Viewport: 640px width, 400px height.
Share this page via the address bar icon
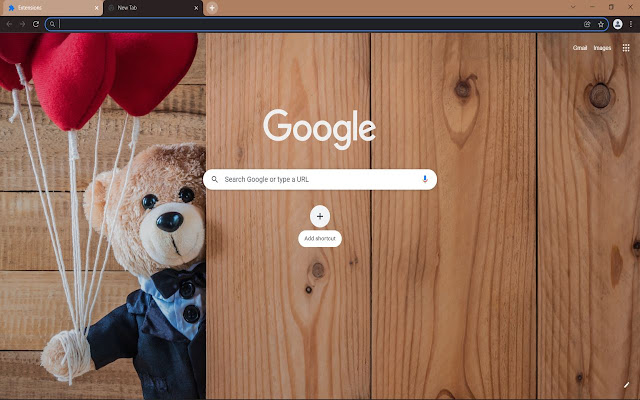coord(587,24)
